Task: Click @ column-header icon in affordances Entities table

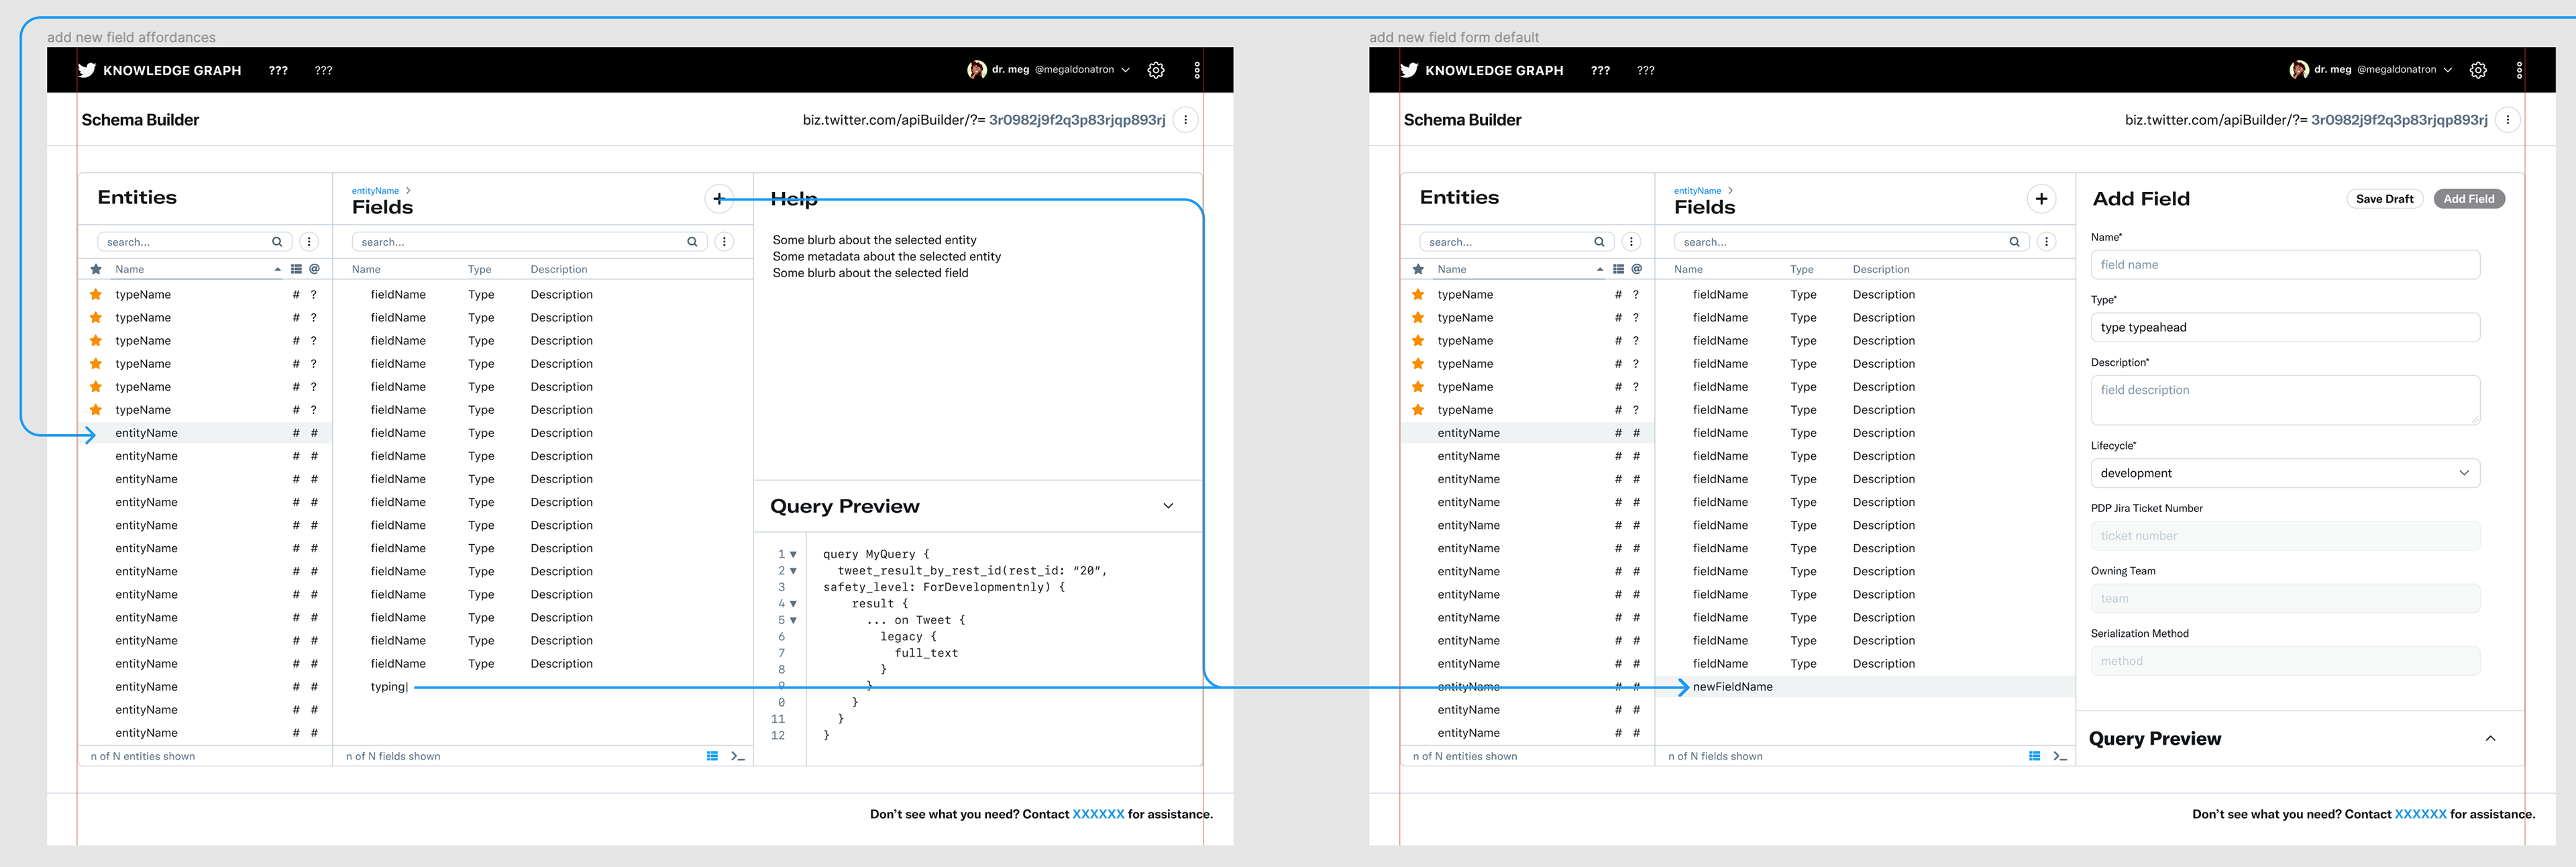Action: click(x=314, y=269)
